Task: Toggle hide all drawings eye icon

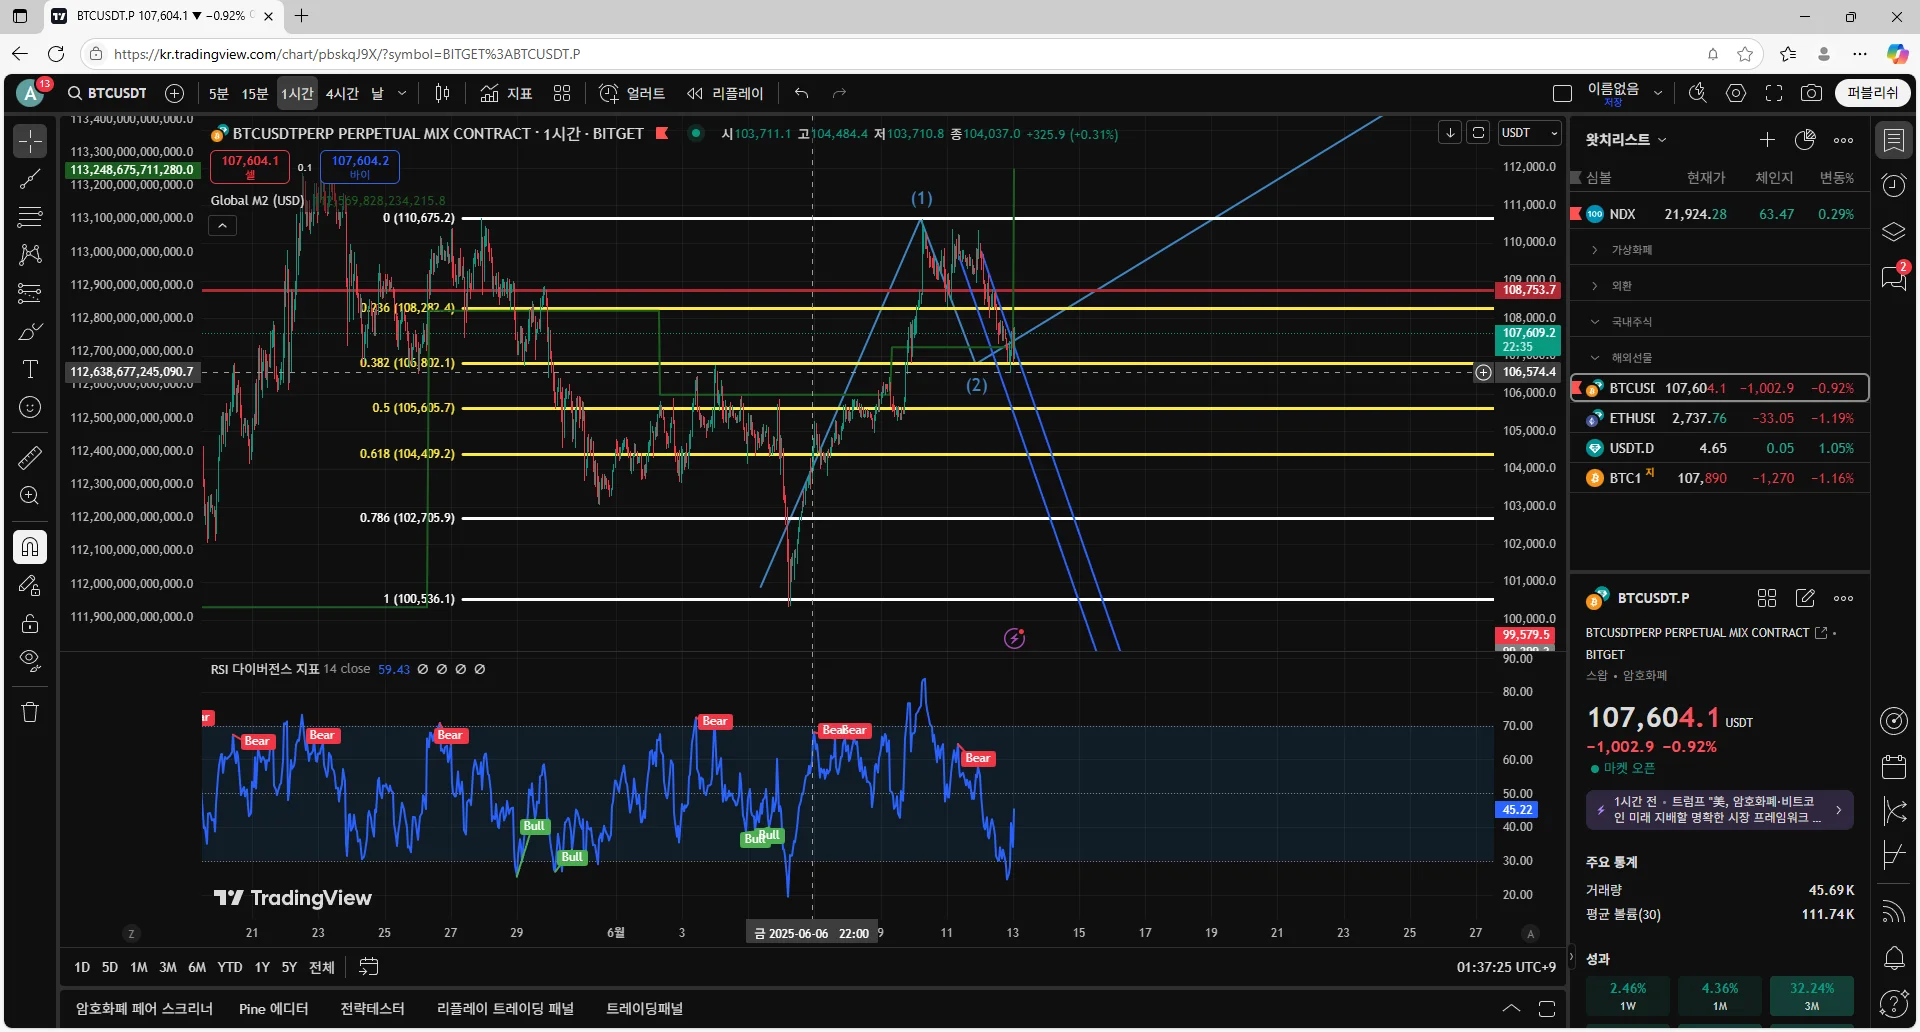Action: [30, 660]
